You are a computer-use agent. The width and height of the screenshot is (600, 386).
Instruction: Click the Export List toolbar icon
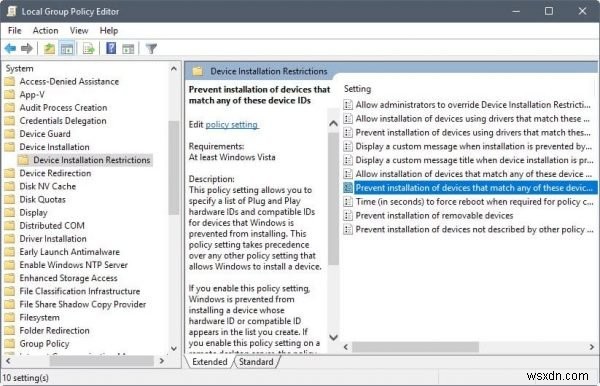point(88,49)
